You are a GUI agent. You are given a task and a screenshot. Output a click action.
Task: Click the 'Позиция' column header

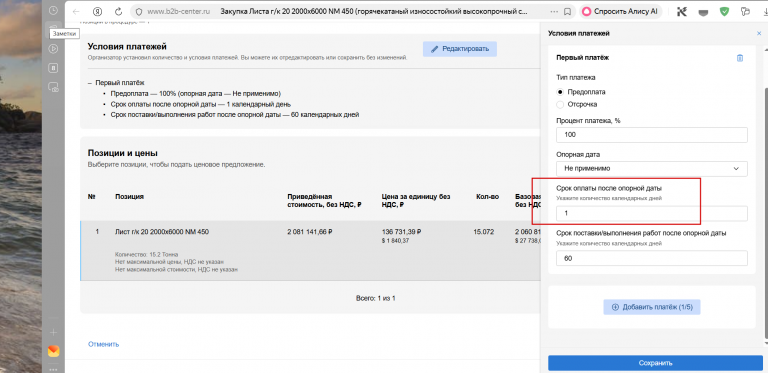(x=129, y=196)
